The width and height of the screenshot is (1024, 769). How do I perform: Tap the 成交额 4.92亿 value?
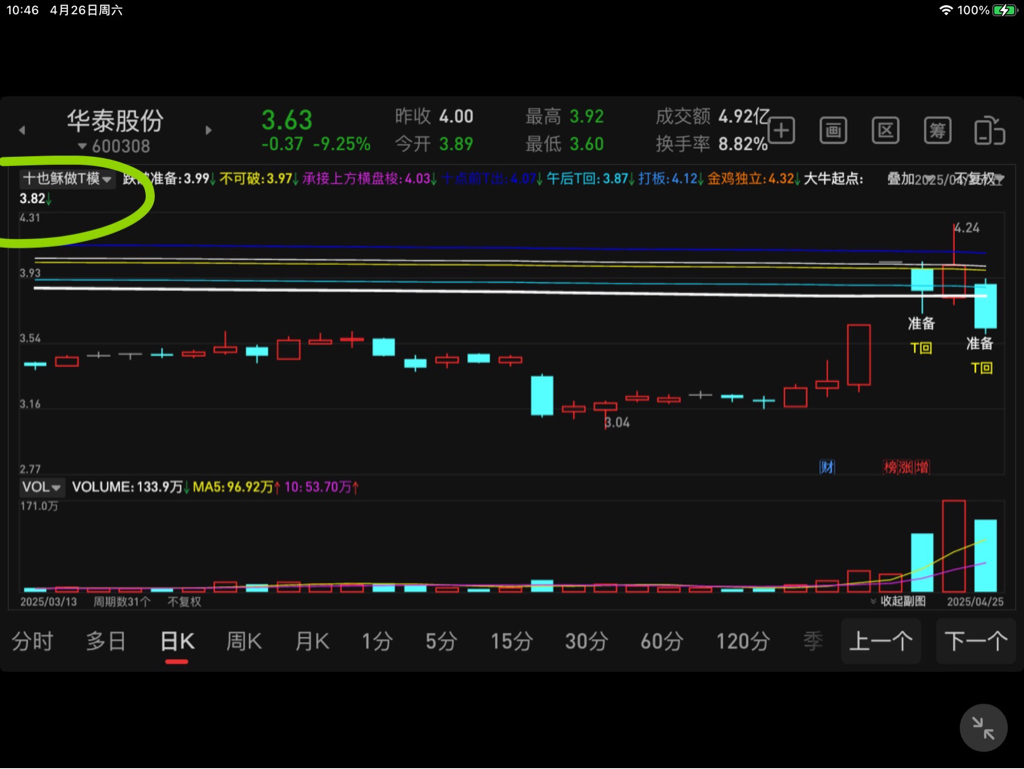point(712,116)
